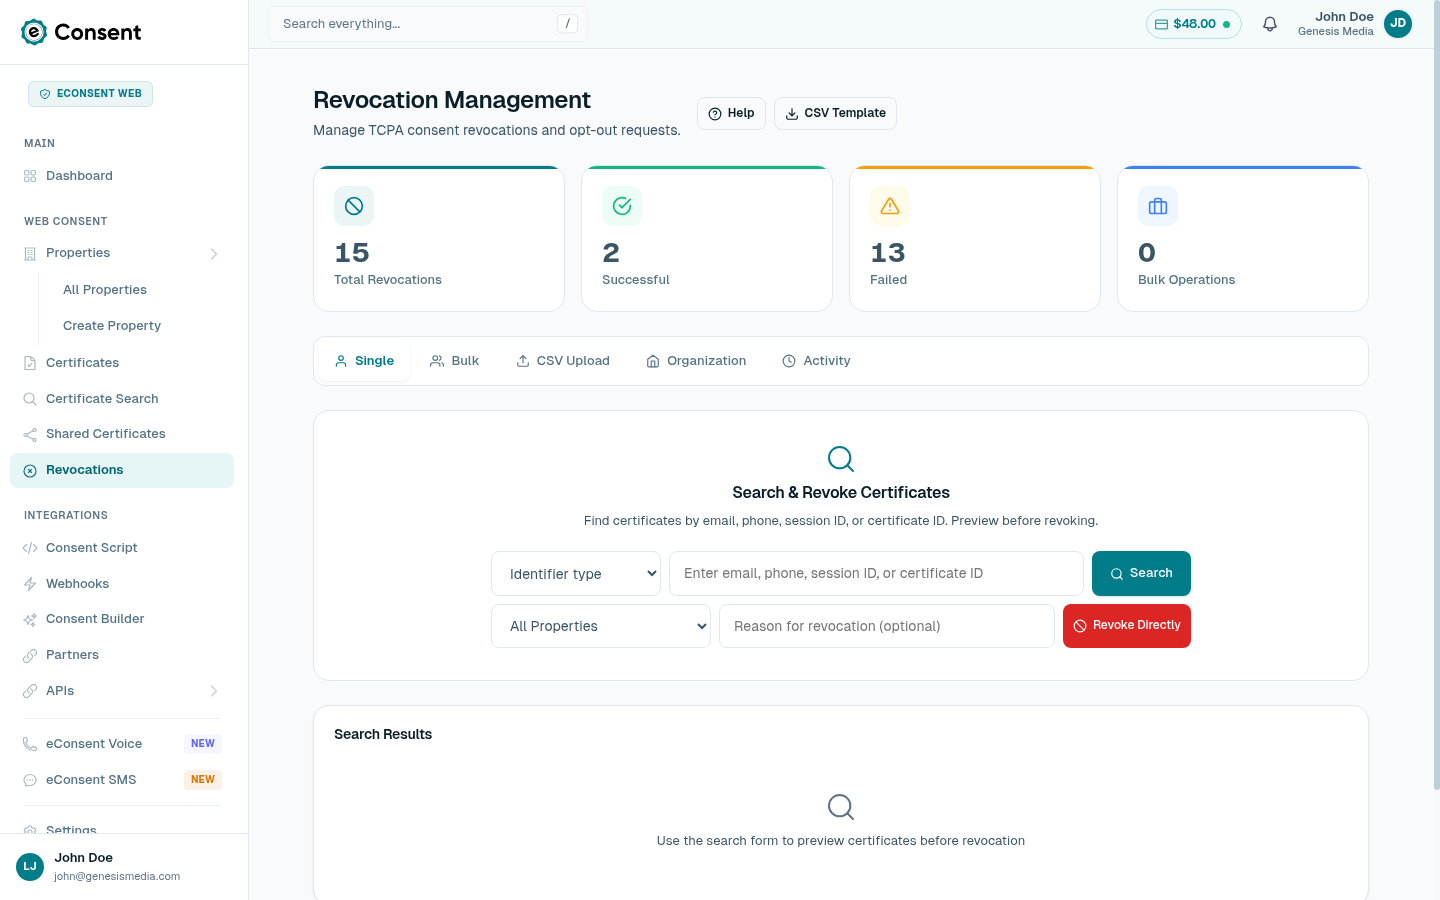Switch to the Bulk tab
This screenshot has height=900, width=1440.
(x=454, y=361)
